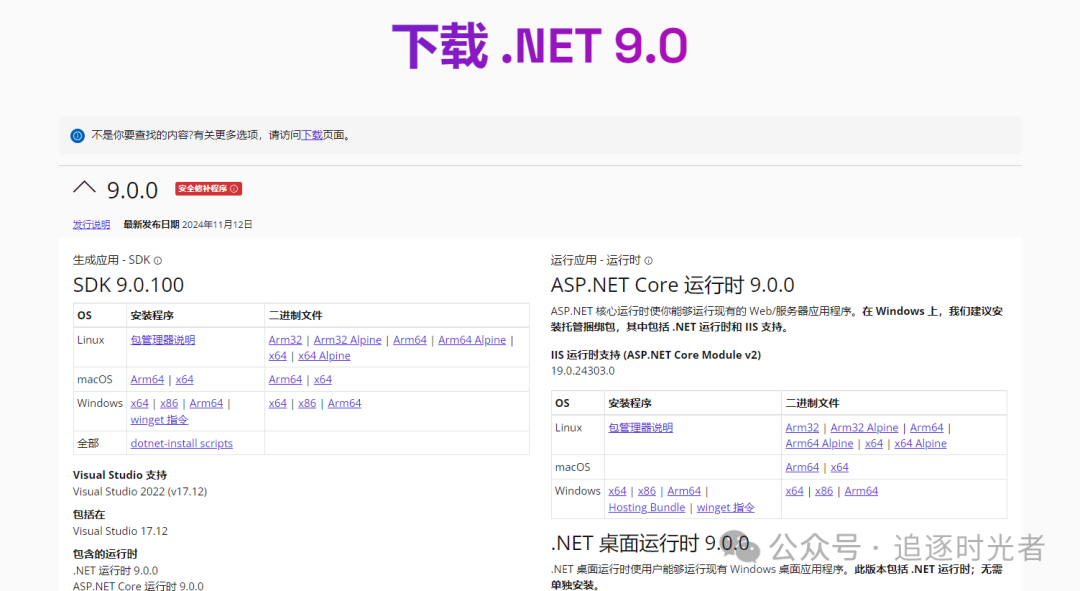Click the red 安全修补程序 badge
1080x591 pixels.
coord(208,189)
